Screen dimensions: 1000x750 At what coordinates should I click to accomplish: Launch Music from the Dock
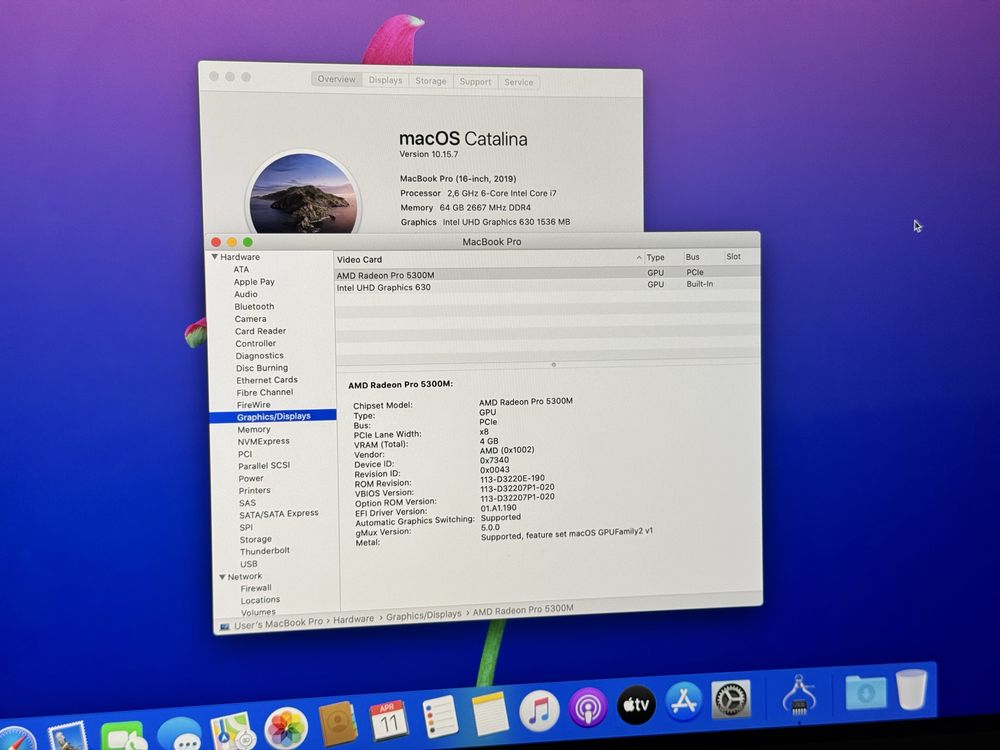540,710
